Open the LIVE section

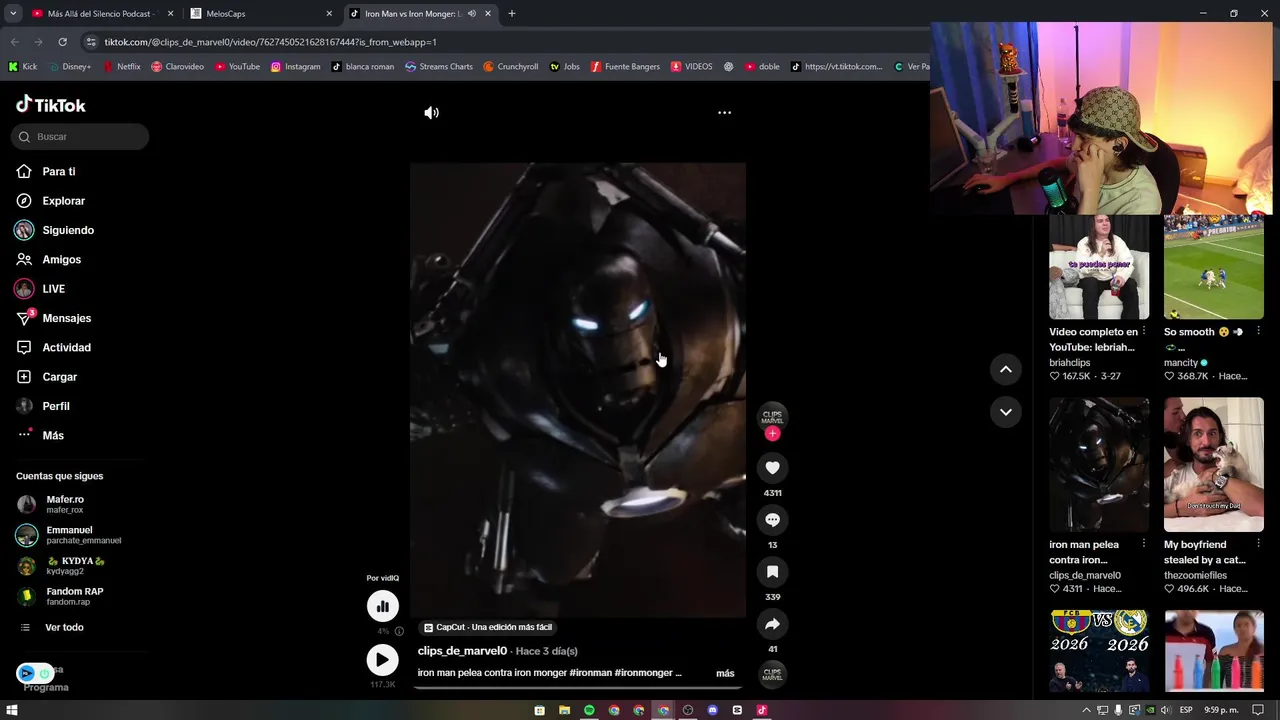(x=53, y=289)
